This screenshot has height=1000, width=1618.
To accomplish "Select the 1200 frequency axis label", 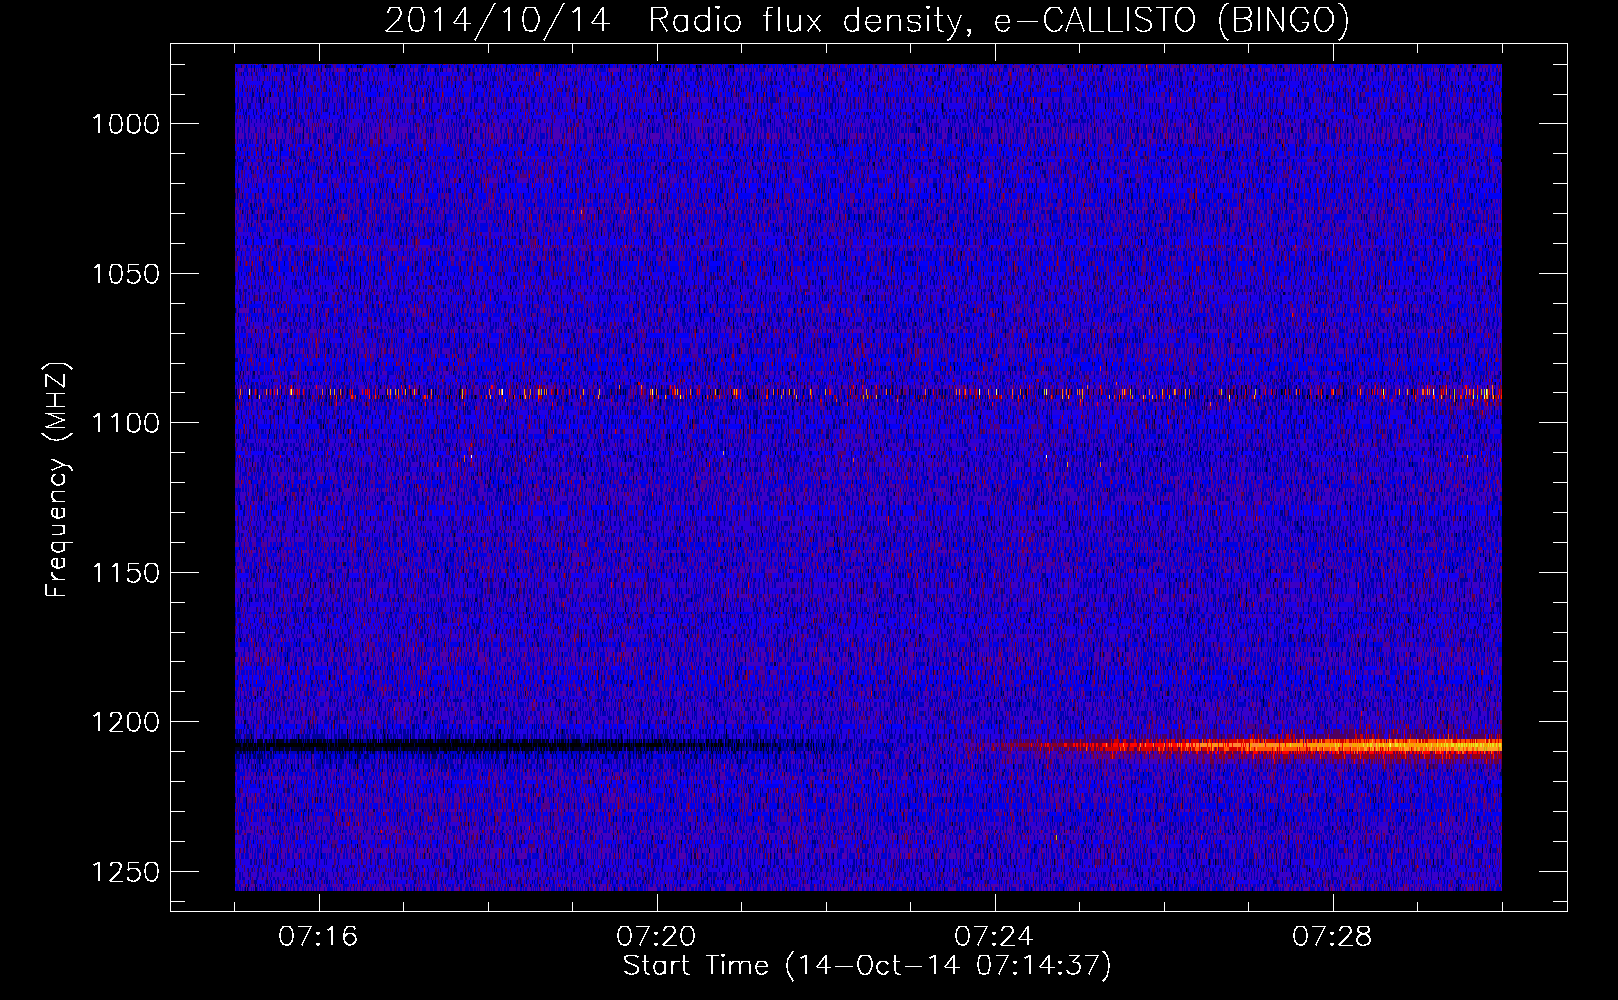I will click(125, 722).
